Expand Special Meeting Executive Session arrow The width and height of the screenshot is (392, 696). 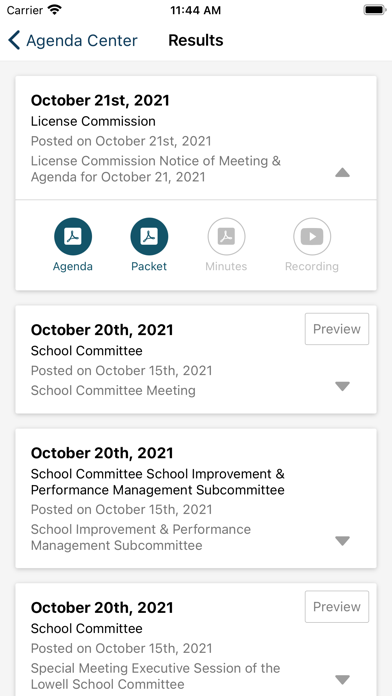click(x=342, y=680)
